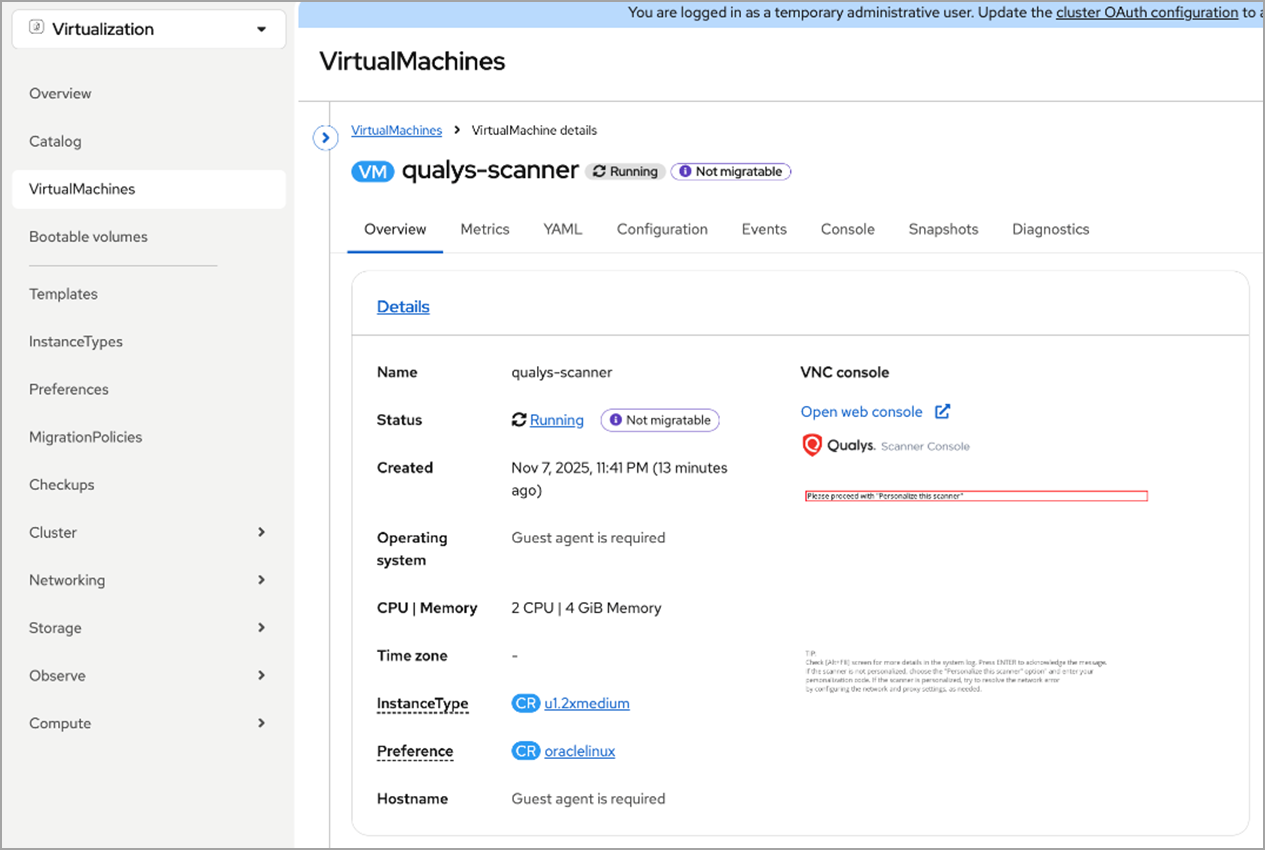Click the cluster OAuth configuration link

1147,13
